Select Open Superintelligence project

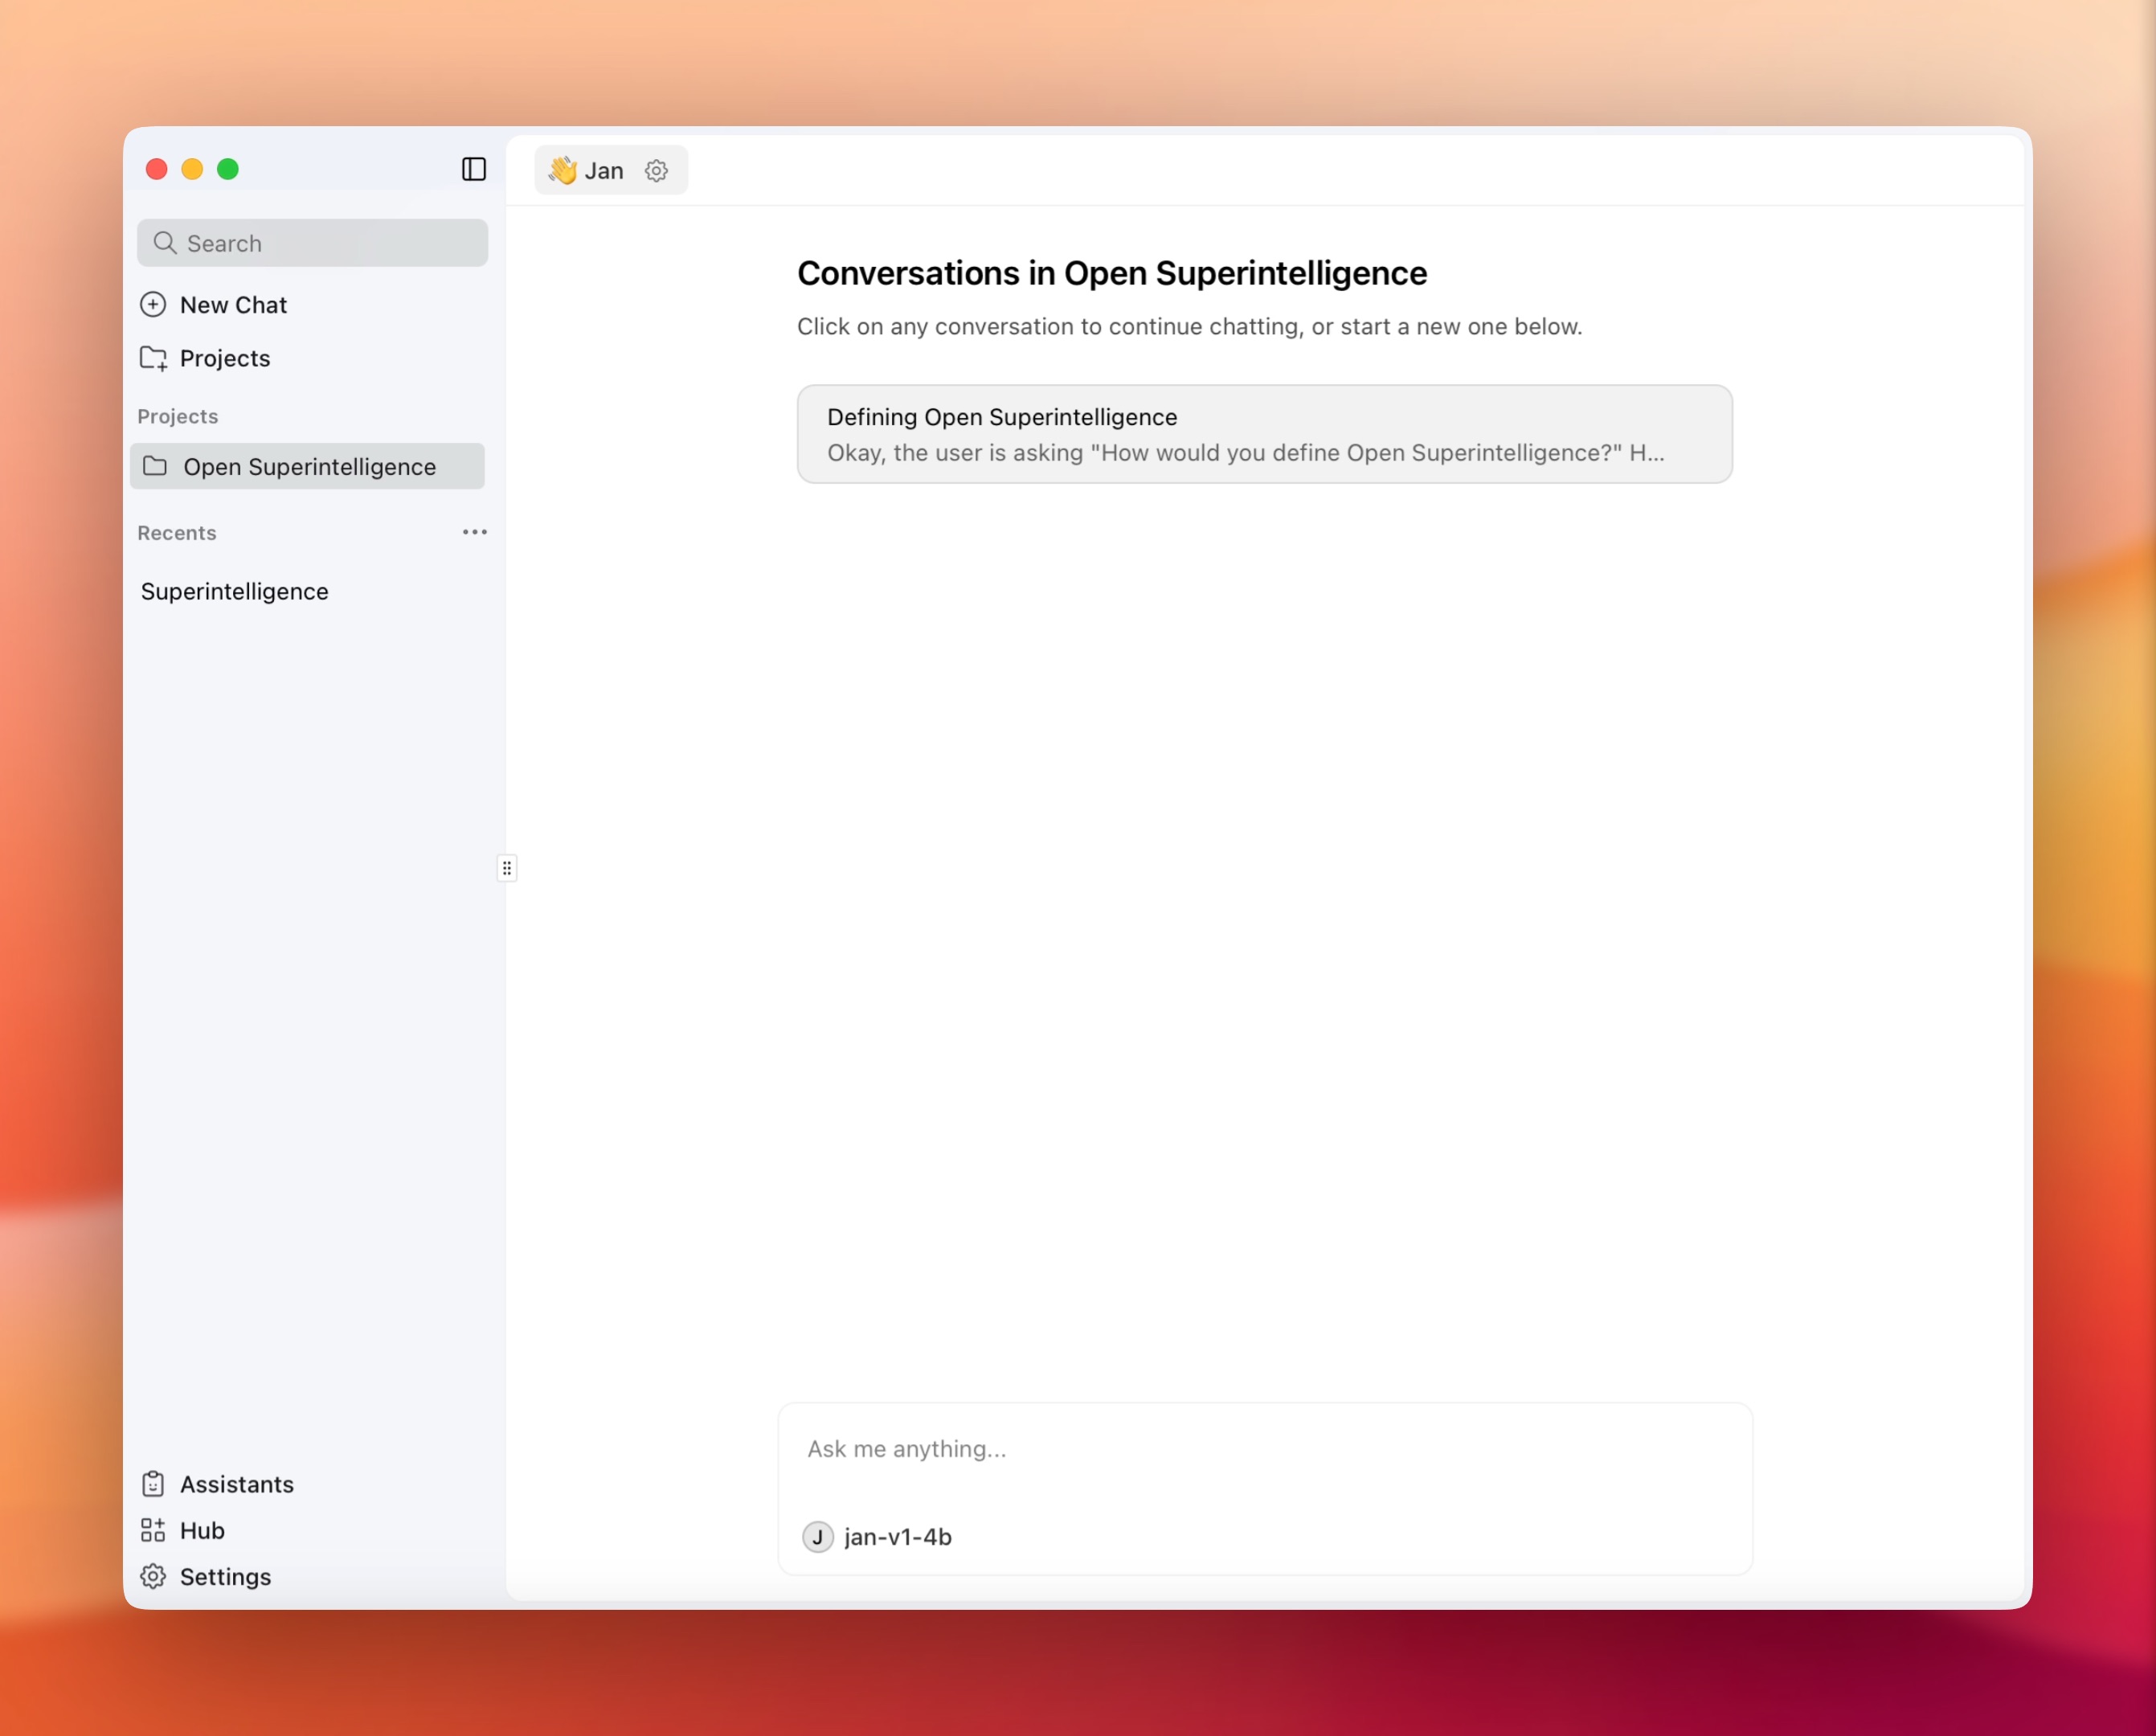coord(309,467)
